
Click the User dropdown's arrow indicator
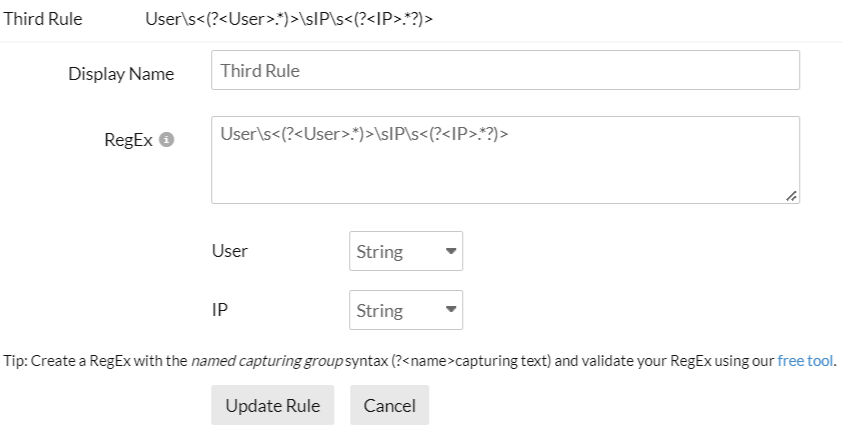450,252
